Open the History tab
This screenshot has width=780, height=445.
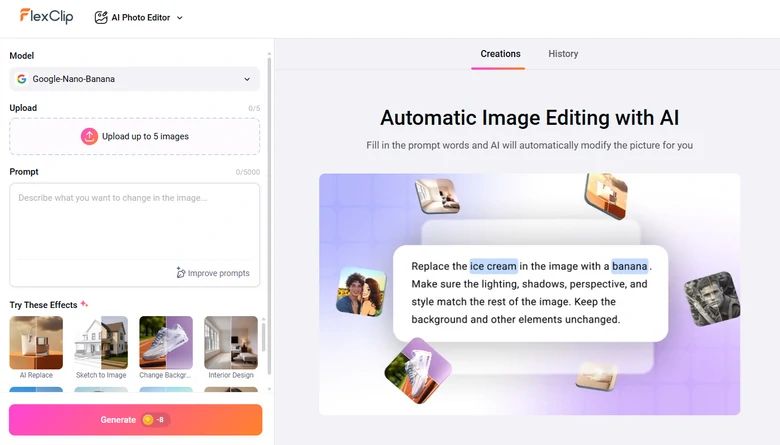[x=563, y=54]
